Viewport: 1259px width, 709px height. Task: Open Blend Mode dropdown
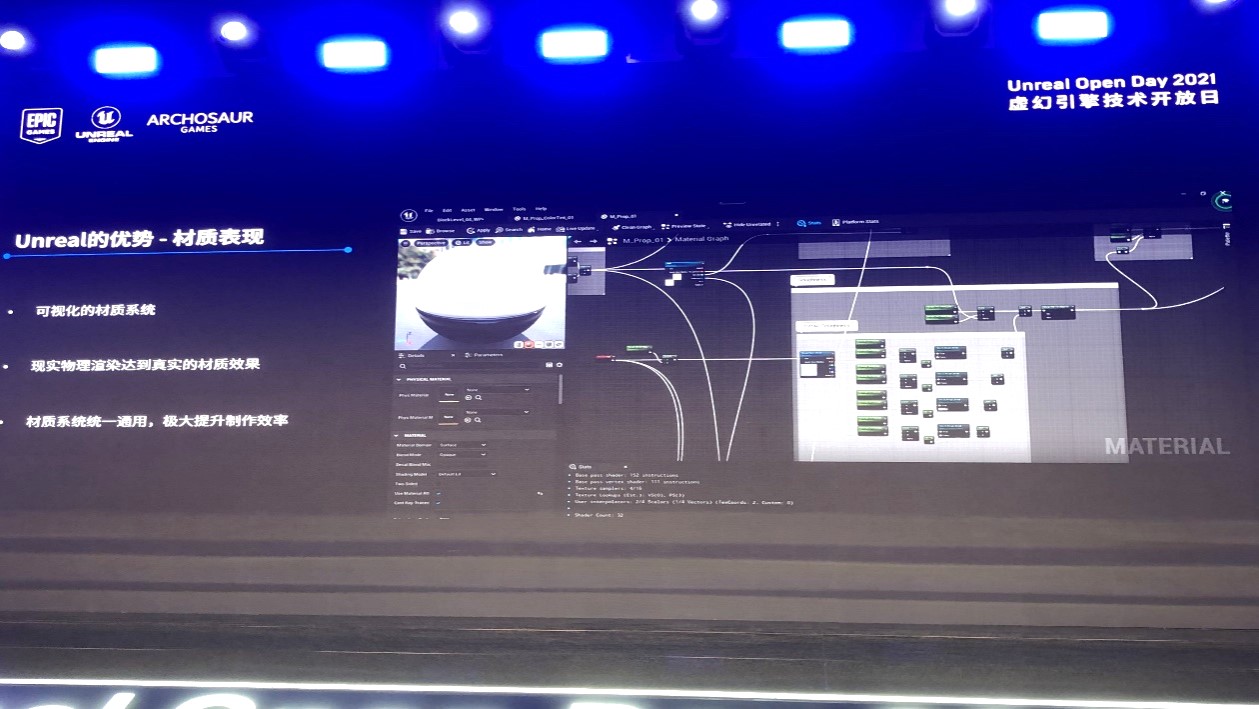click(462, 455)
